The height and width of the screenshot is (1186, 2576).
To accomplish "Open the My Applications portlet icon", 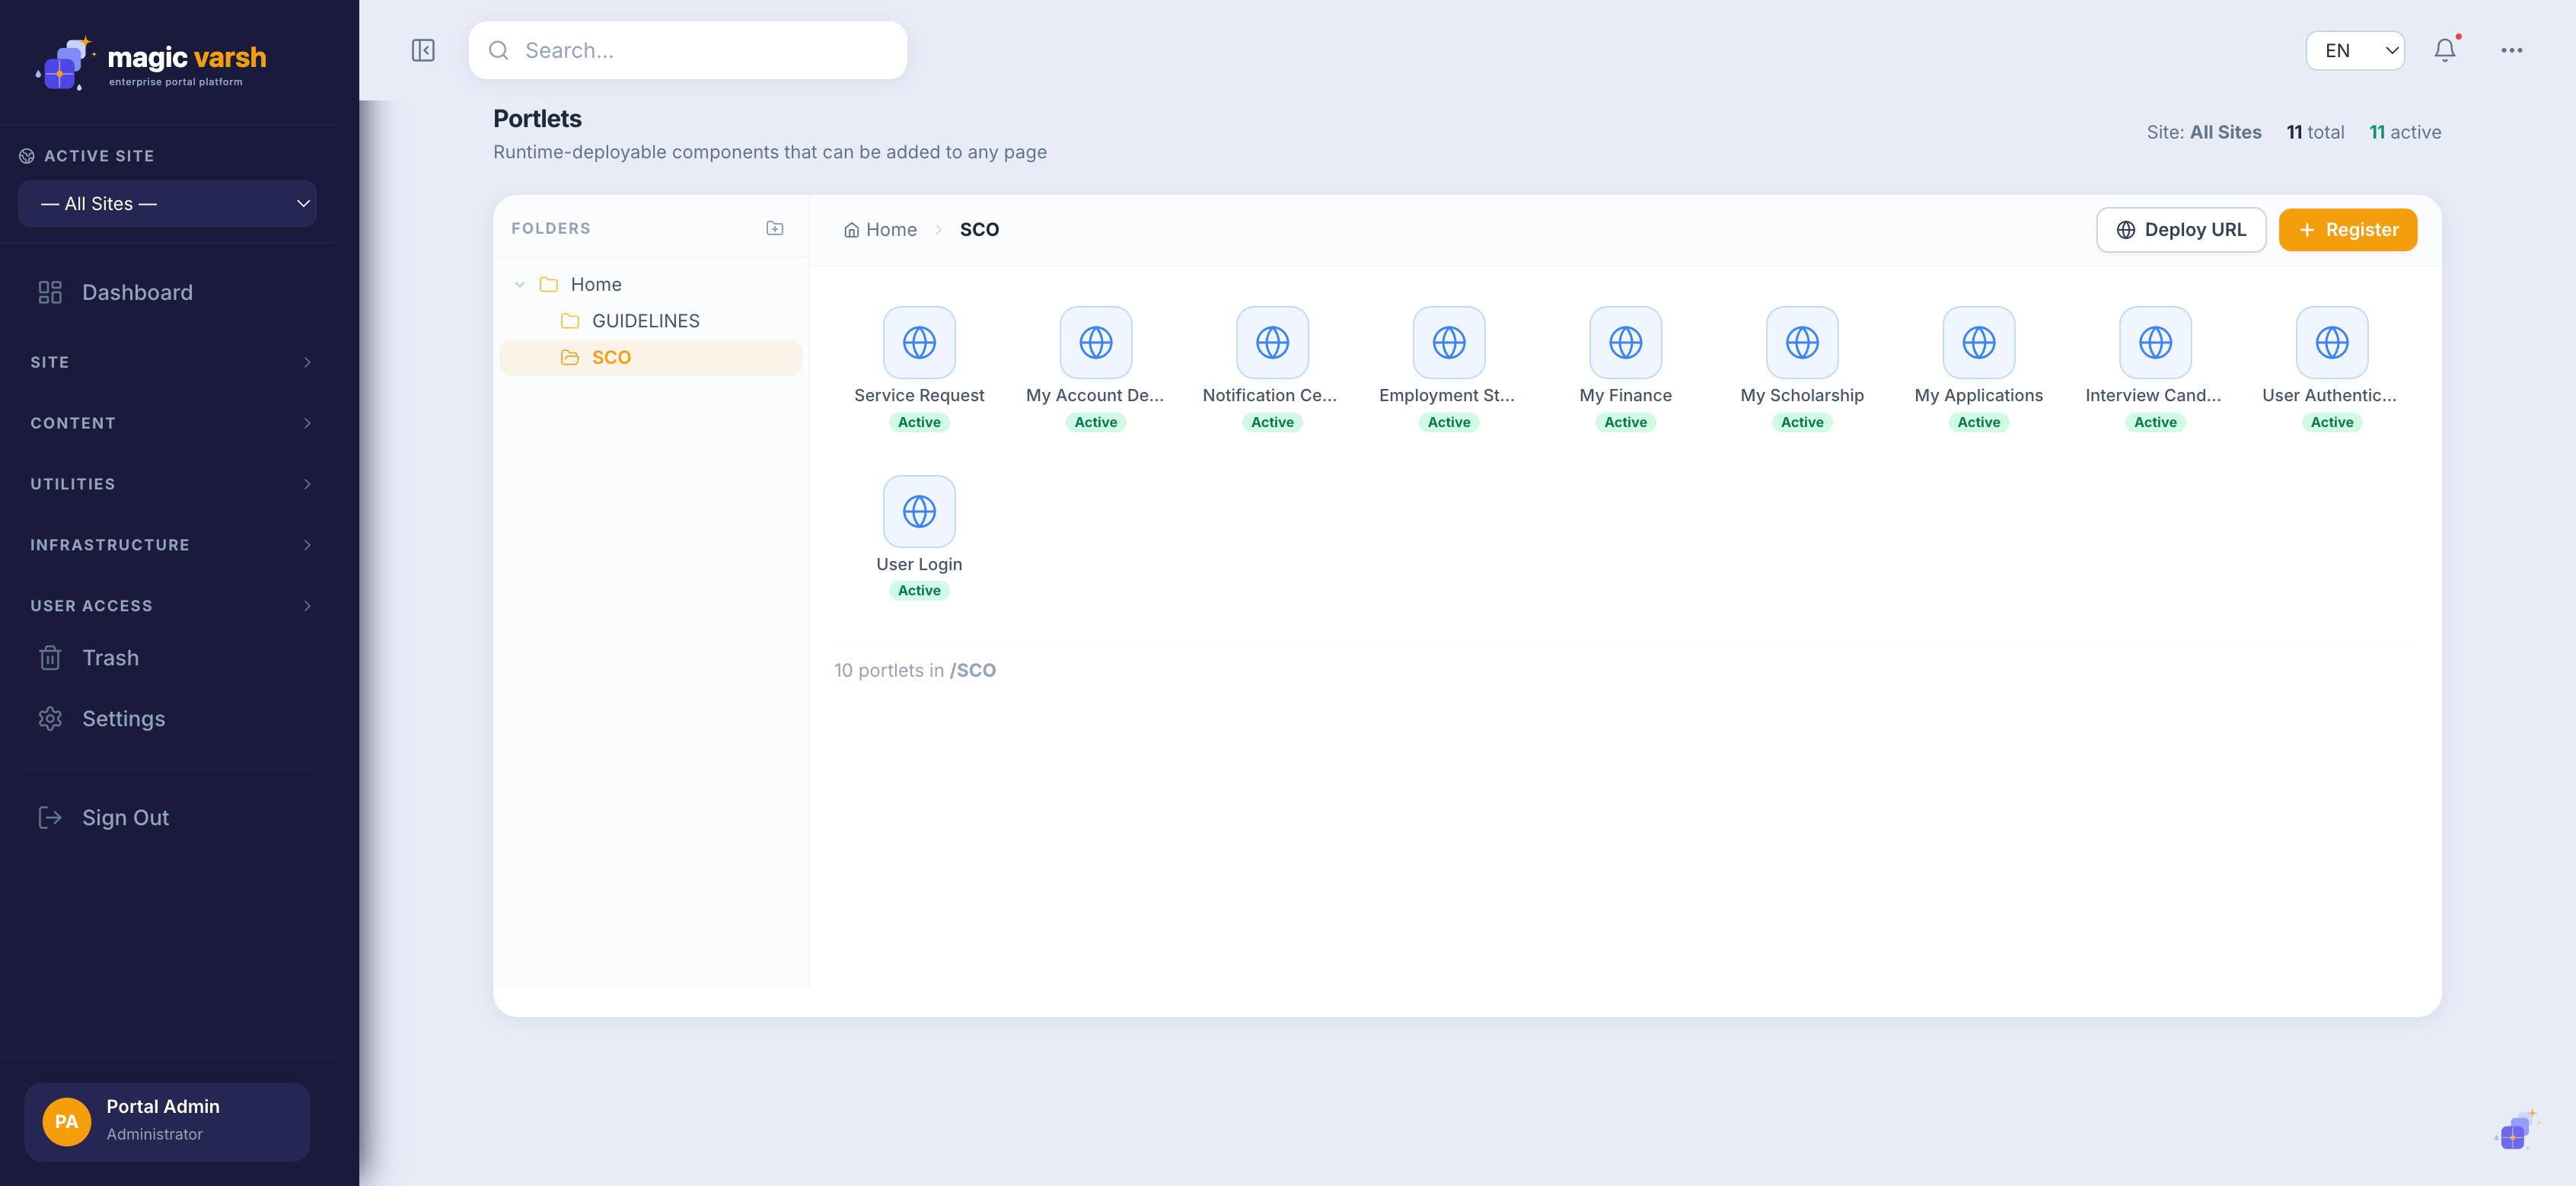I will point(1979,342).
